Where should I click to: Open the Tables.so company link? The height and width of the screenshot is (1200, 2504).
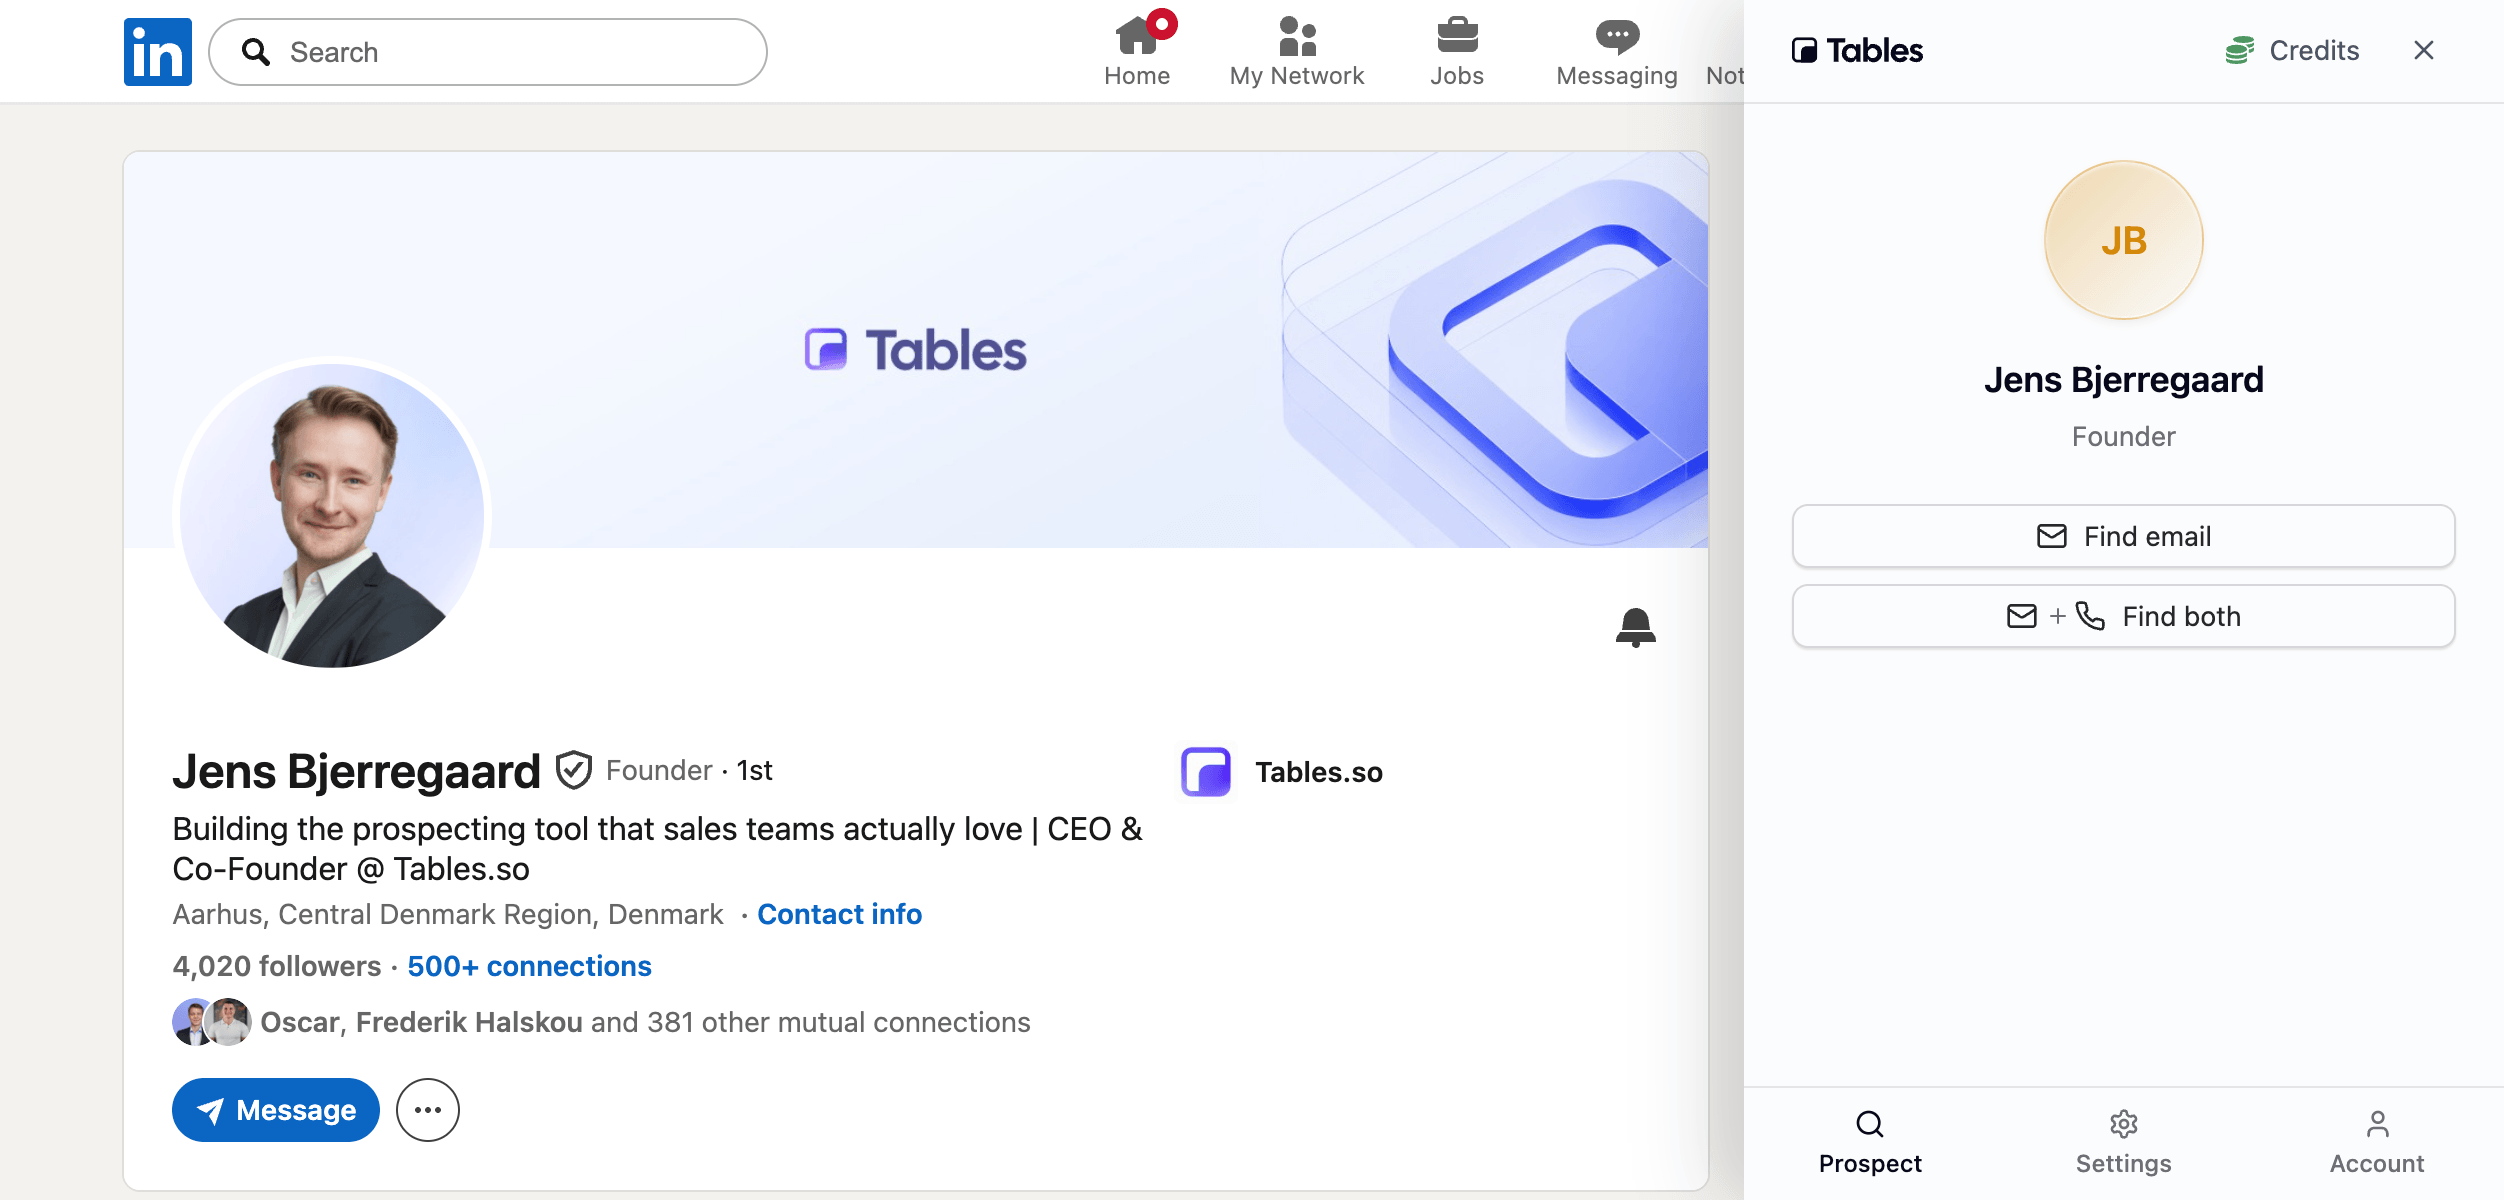[x=1319, y=772]
